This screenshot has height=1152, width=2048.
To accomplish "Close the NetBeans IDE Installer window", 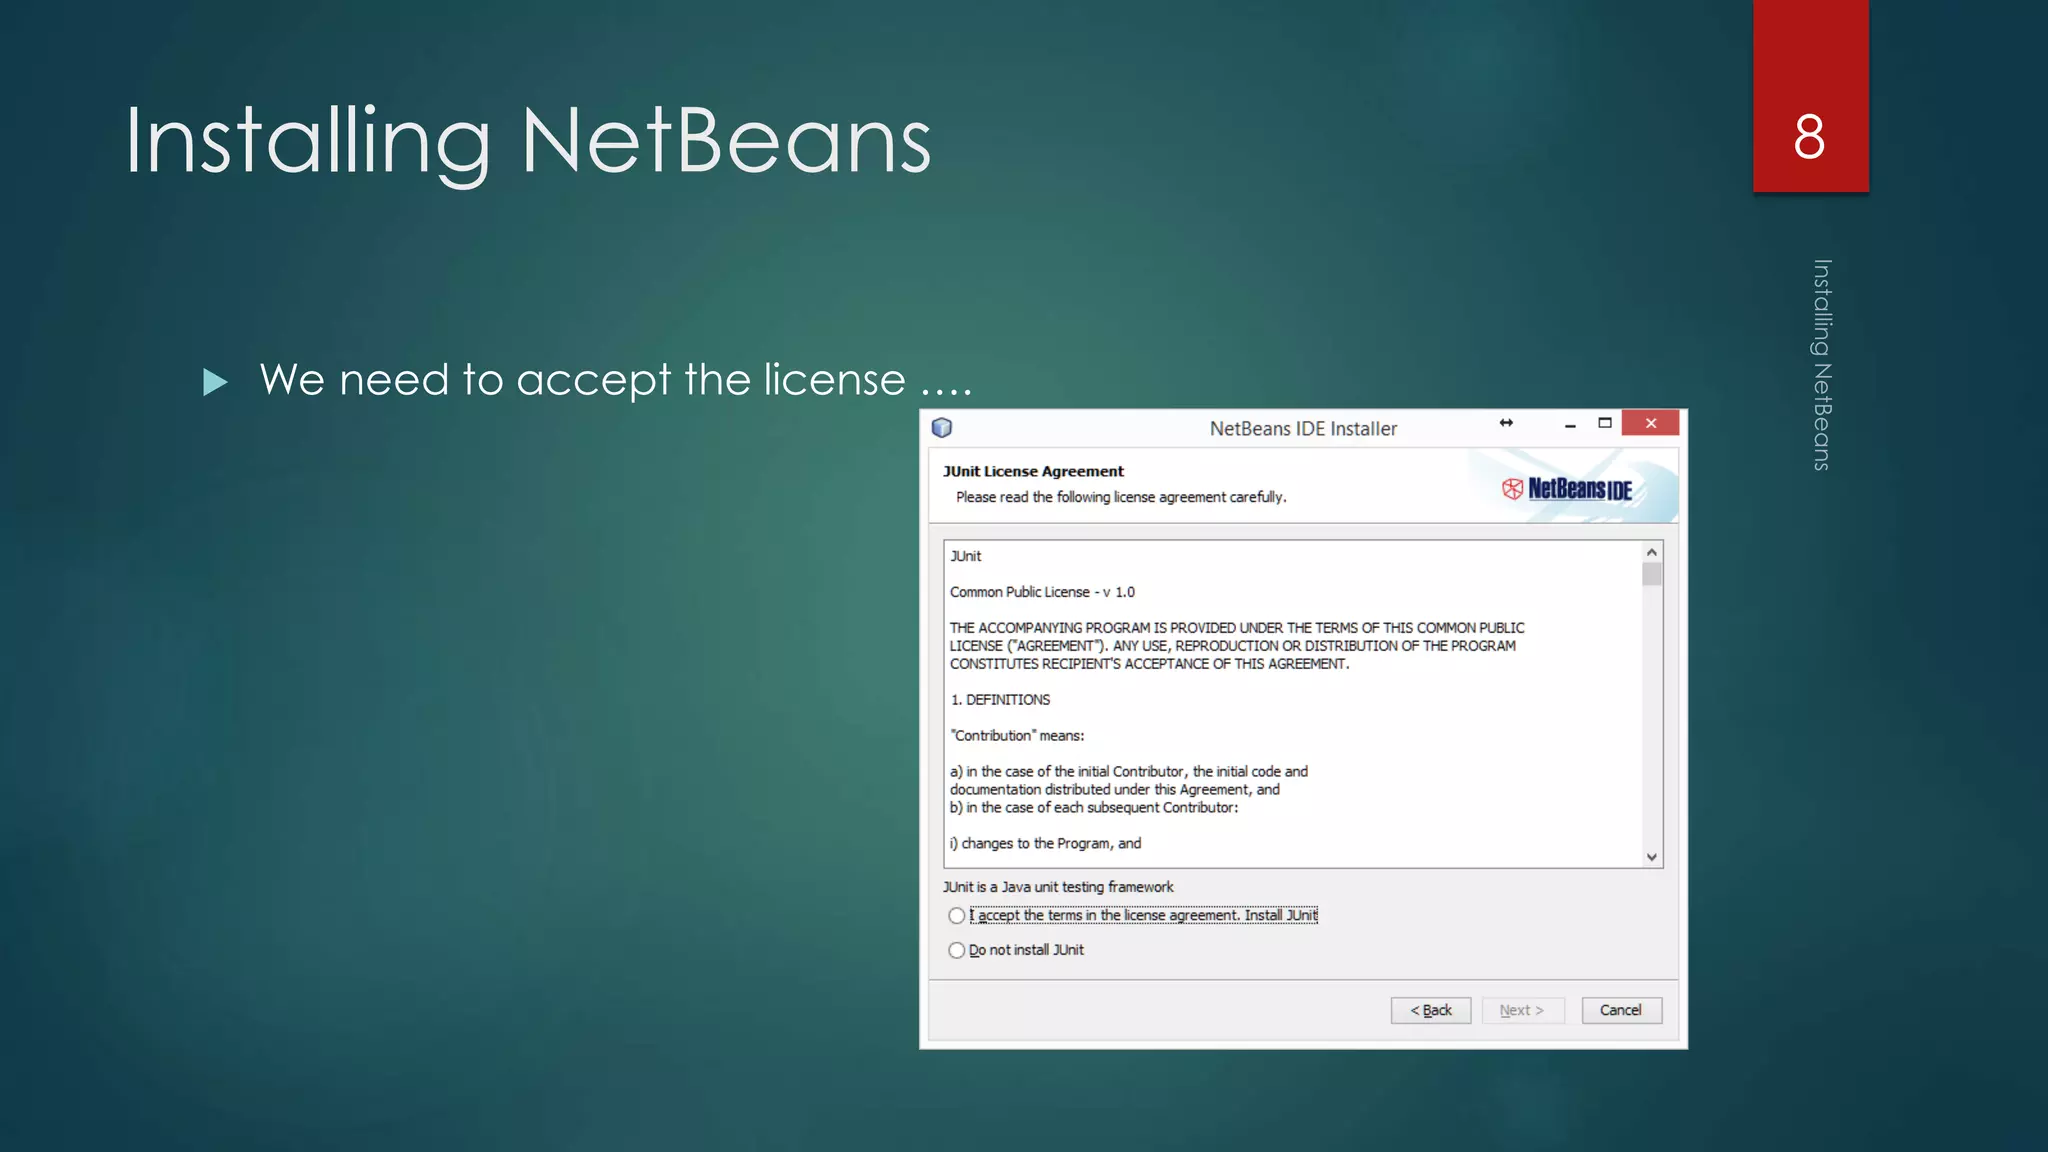I will pyautogui.click(x=1650, y=423).
